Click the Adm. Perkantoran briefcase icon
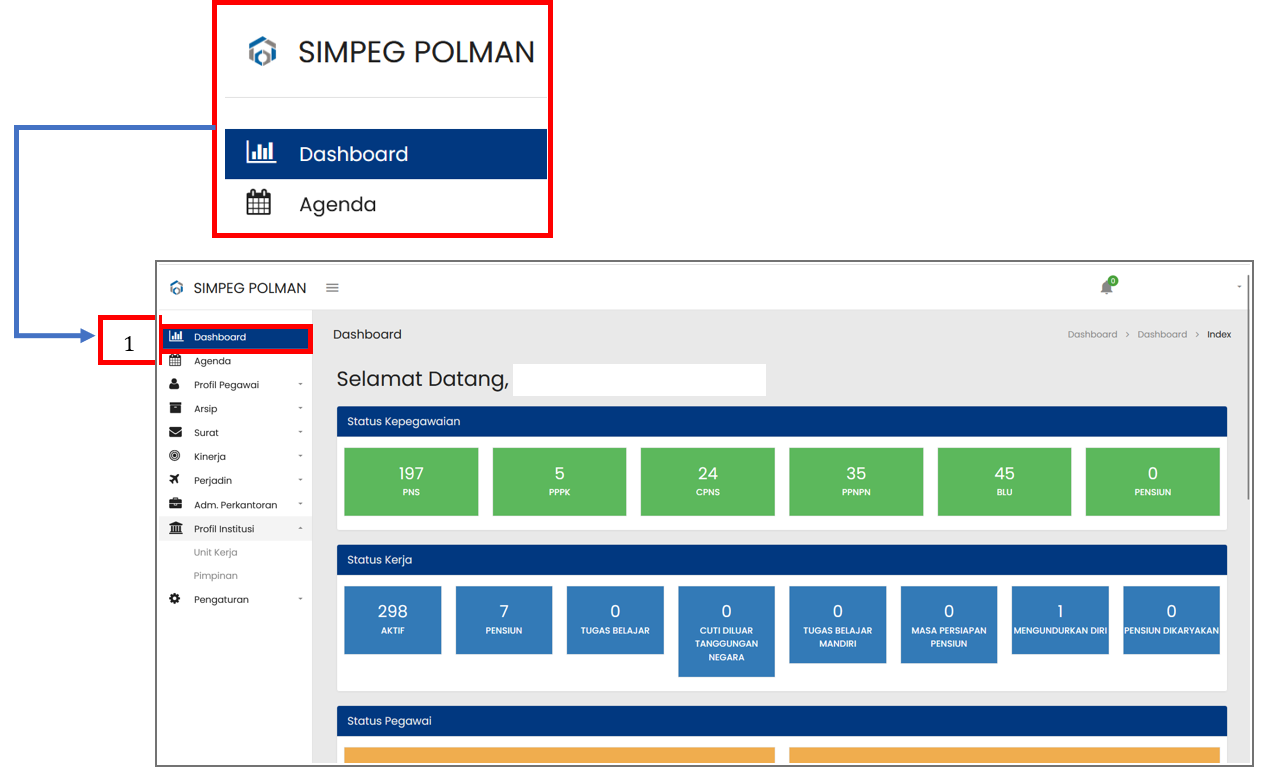Viewport: 1263px width, 772px height. tap(175, 504)
